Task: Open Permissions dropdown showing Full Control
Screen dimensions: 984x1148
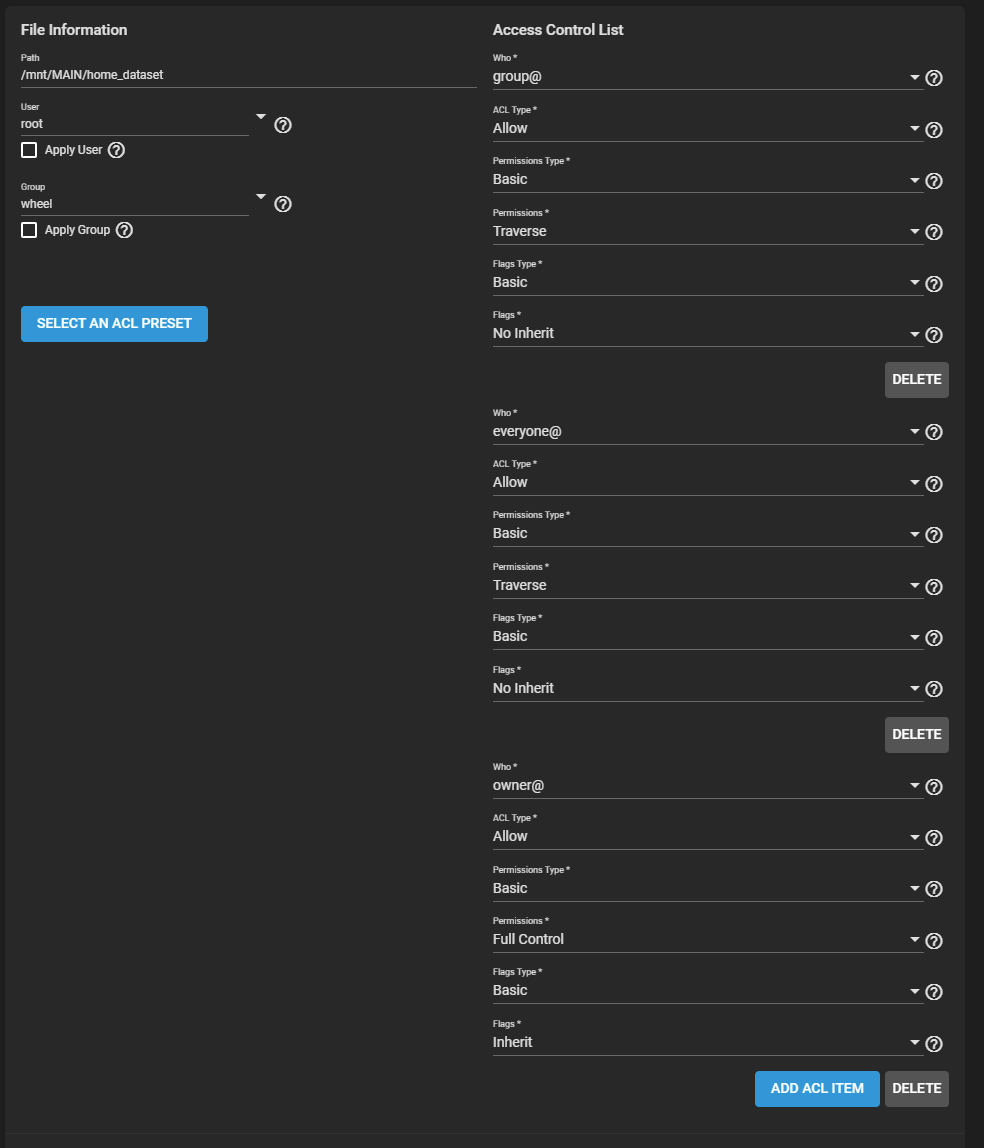Action: (707, 939)
